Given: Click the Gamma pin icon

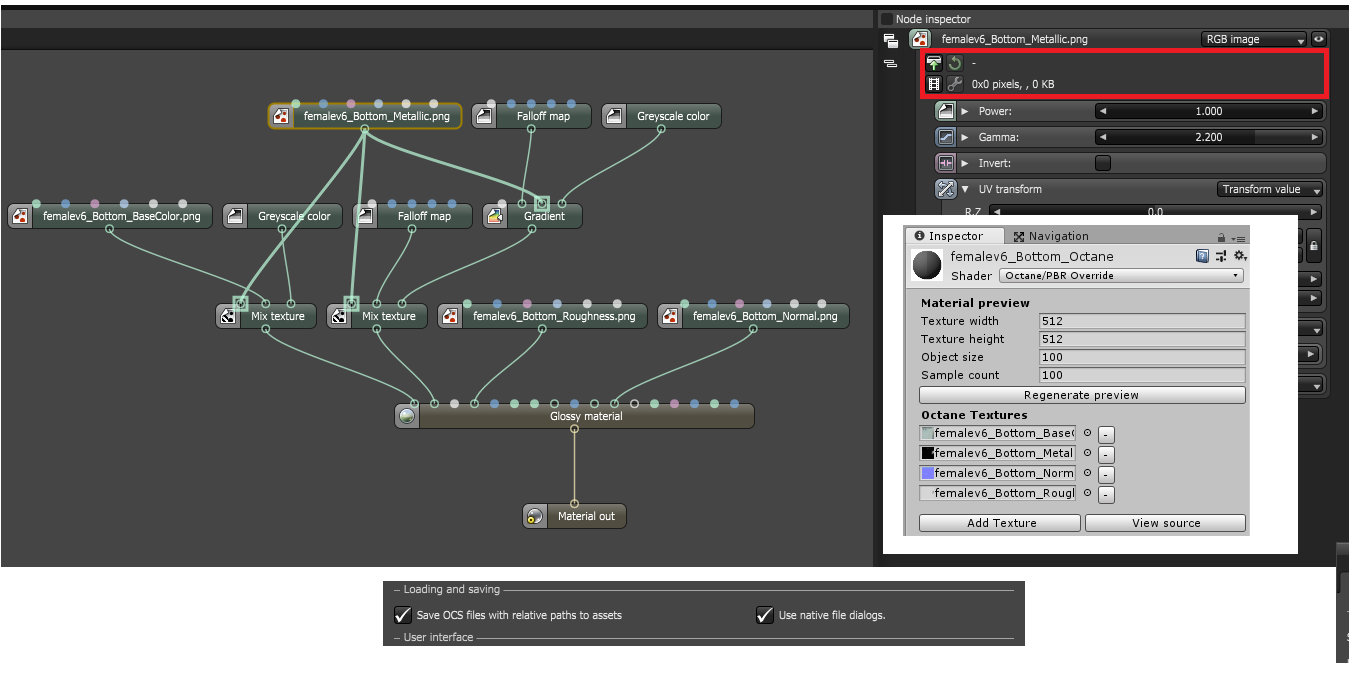Looking at the screenshot, I should click(x=945, y=137).
